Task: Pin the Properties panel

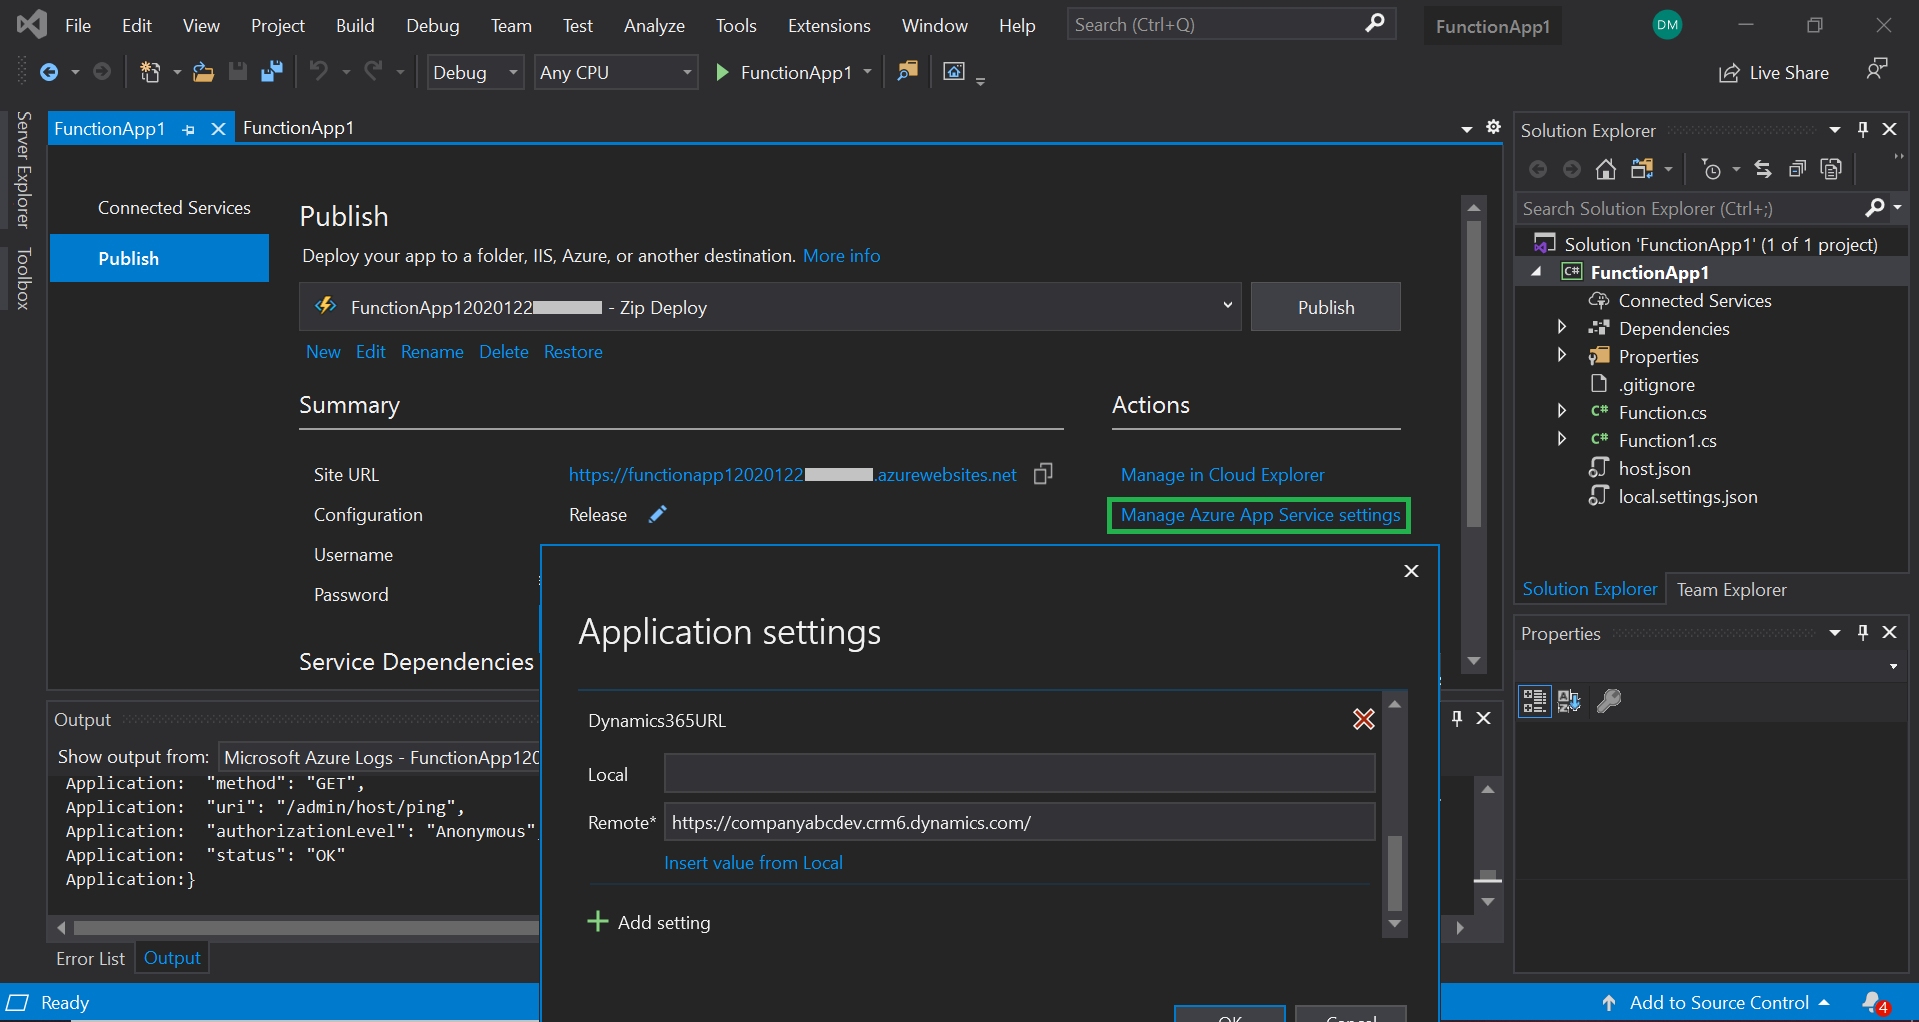Action: (x=1863, y=632)
